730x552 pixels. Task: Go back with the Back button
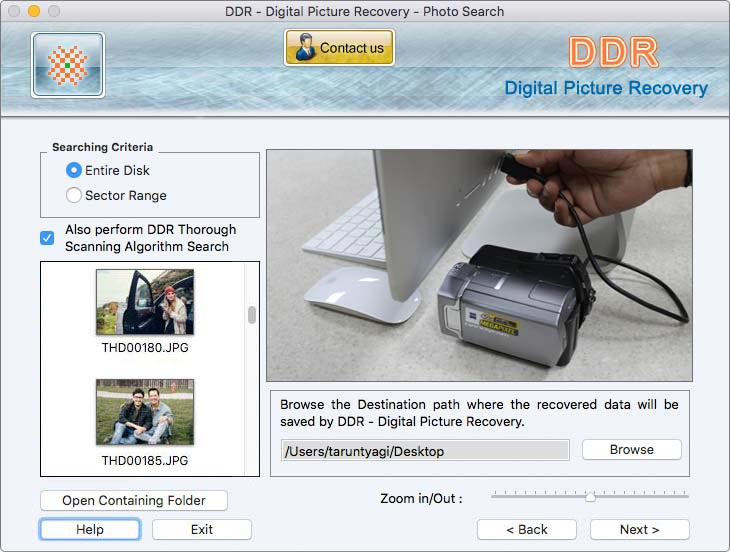pos(527,530)
